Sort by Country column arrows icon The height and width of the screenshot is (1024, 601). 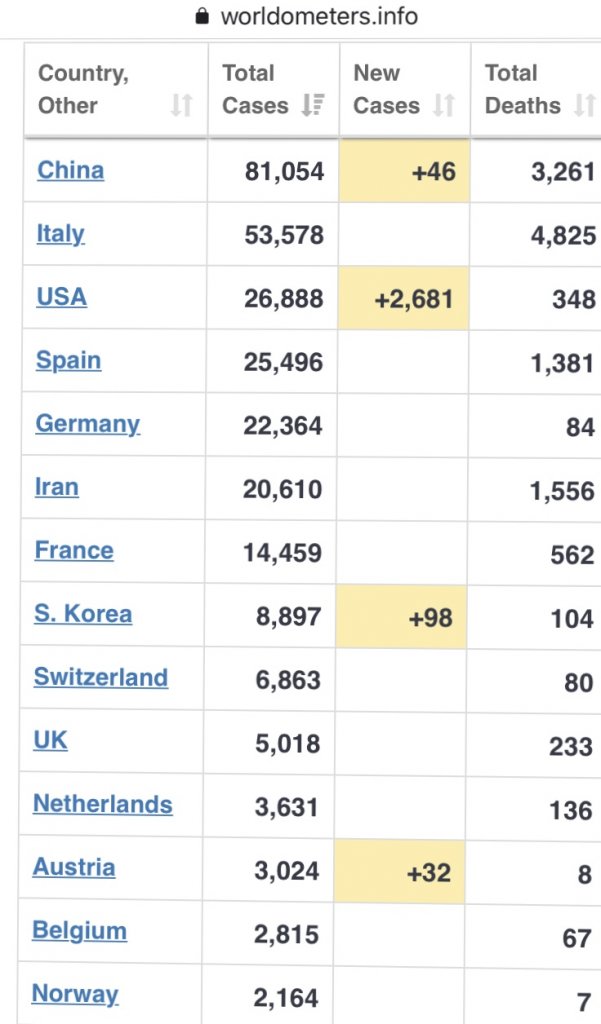click(182, 105)
